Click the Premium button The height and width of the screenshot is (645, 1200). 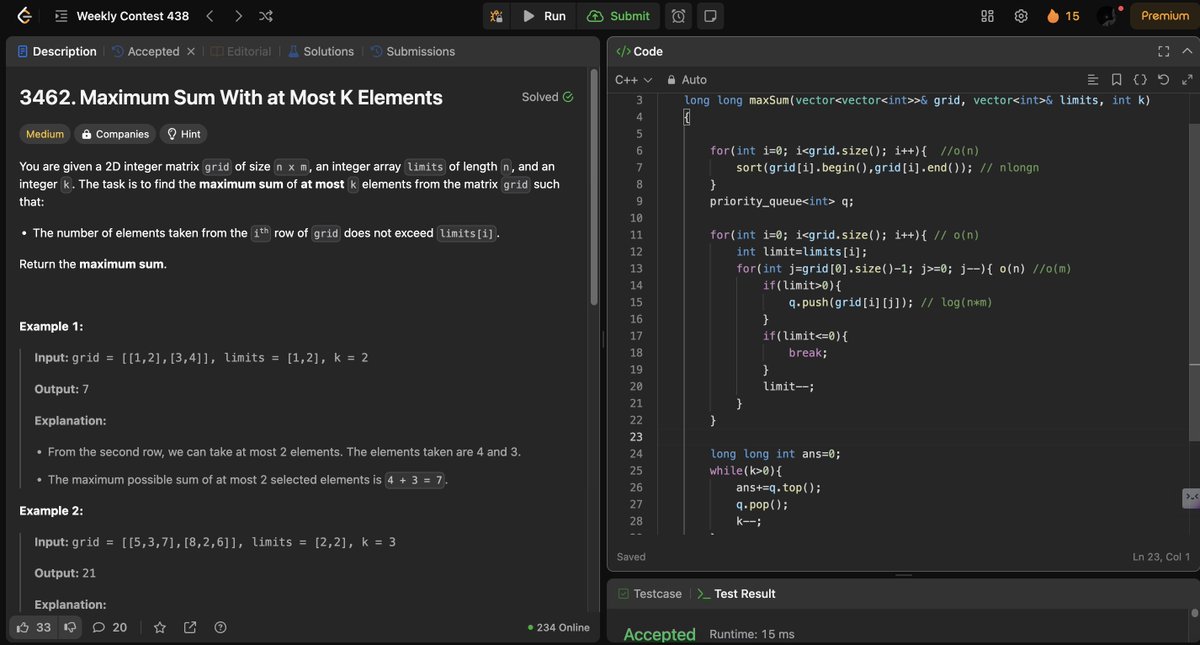coord(1165,16)
